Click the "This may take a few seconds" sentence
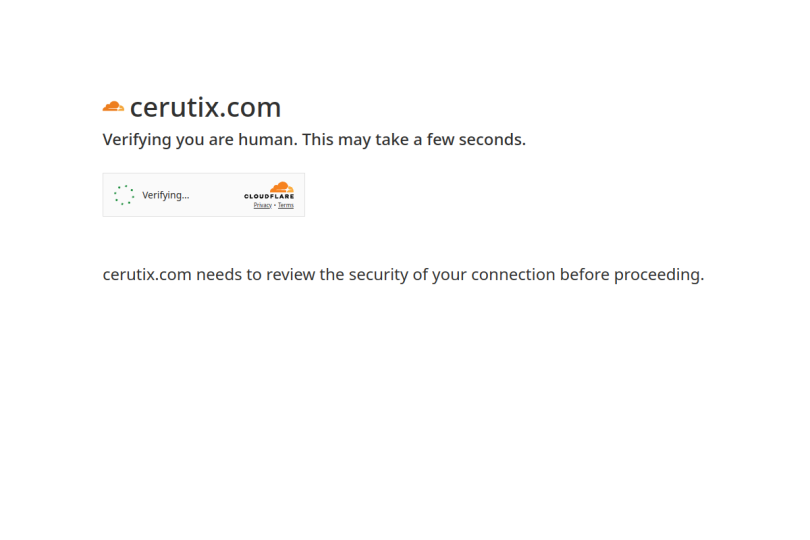810x540 pixels. (414, 140)
